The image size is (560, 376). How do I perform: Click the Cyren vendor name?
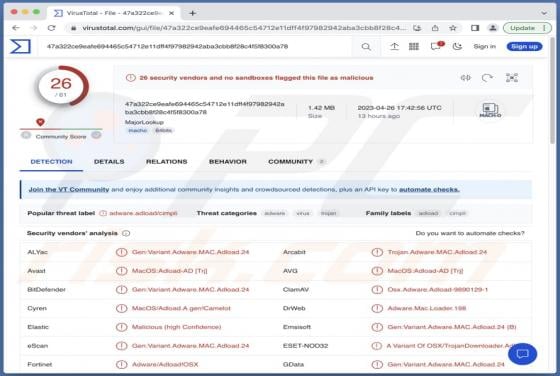pyautogui.click(x=37, y=308)
